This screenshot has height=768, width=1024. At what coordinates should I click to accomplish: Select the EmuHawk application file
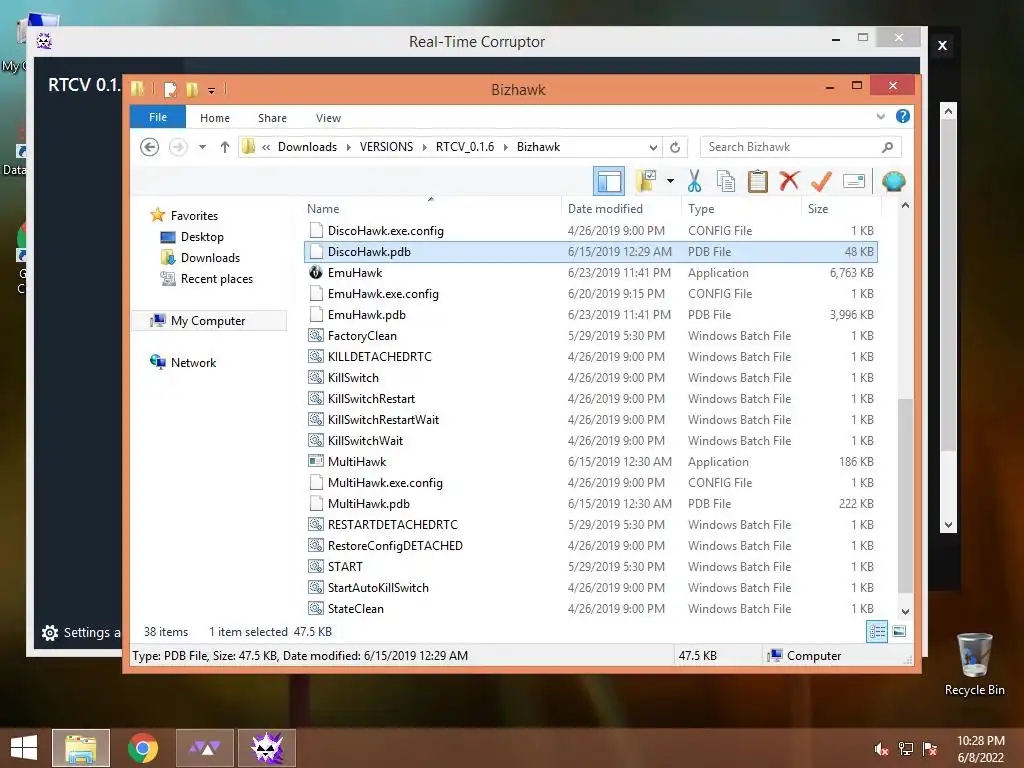(x=590, y=273)
